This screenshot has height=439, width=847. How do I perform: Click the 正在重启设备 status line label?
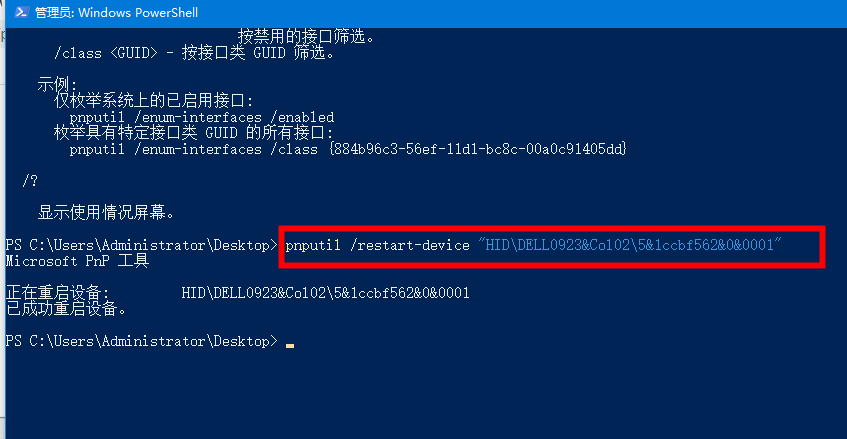(x=58, y=293)
